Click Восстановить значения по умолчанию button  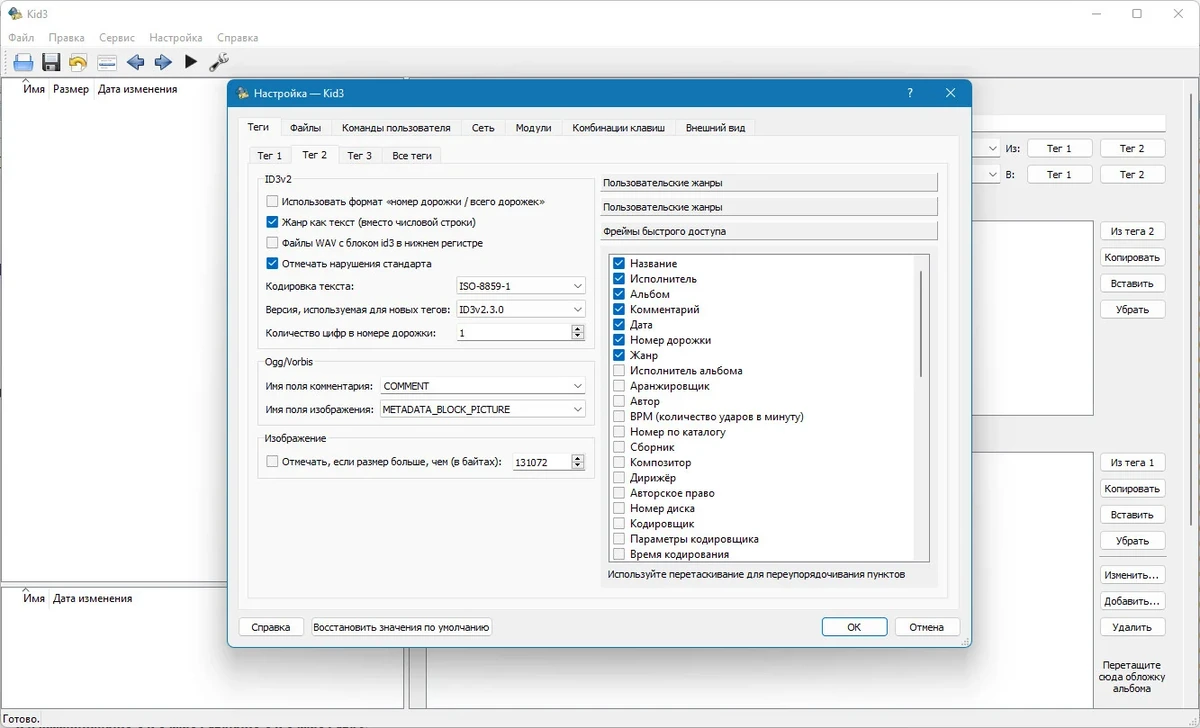pyautogui.click(x=402, y=627)
